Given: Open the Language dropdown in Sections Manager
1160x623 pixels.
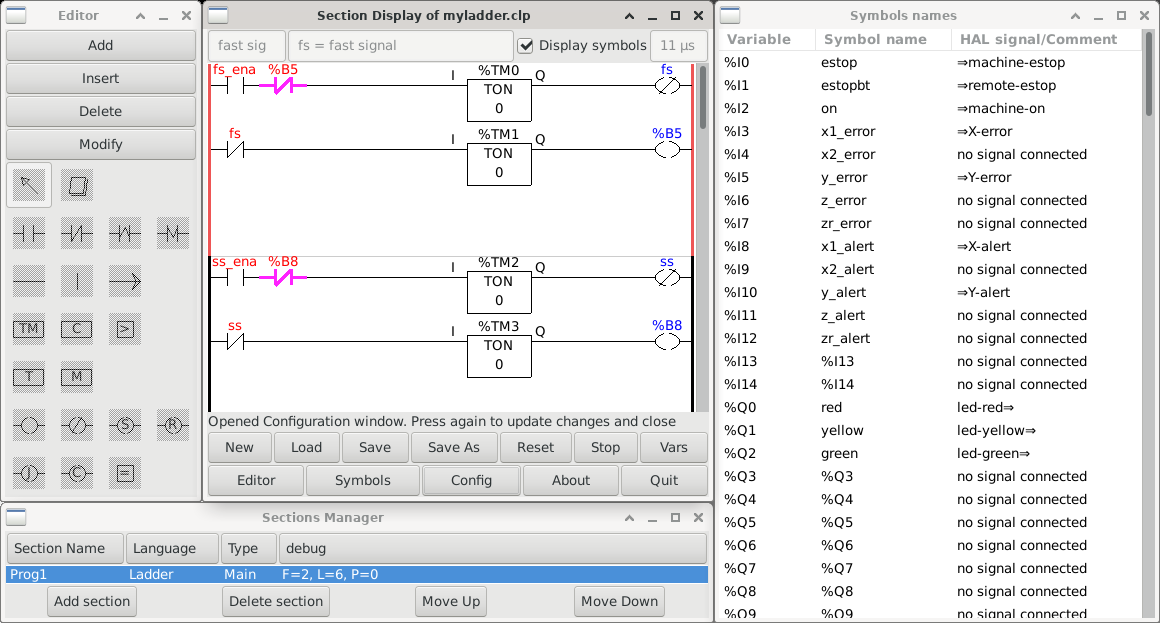Looking at the screenshot, I should click(171, 548).
